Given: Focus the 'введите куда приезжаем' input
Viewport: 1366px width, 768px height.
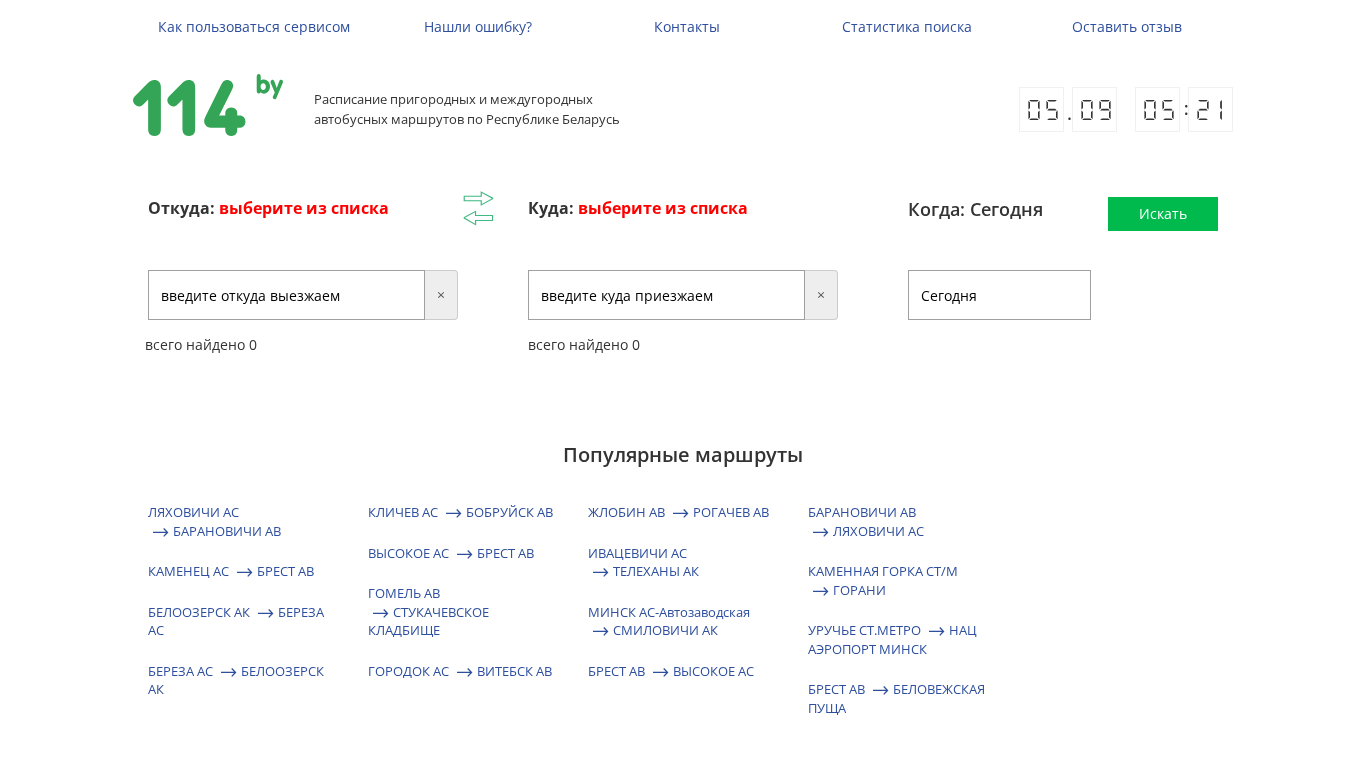Looking at the screenshot, I should pyautogui.click(x=666, y=295).
